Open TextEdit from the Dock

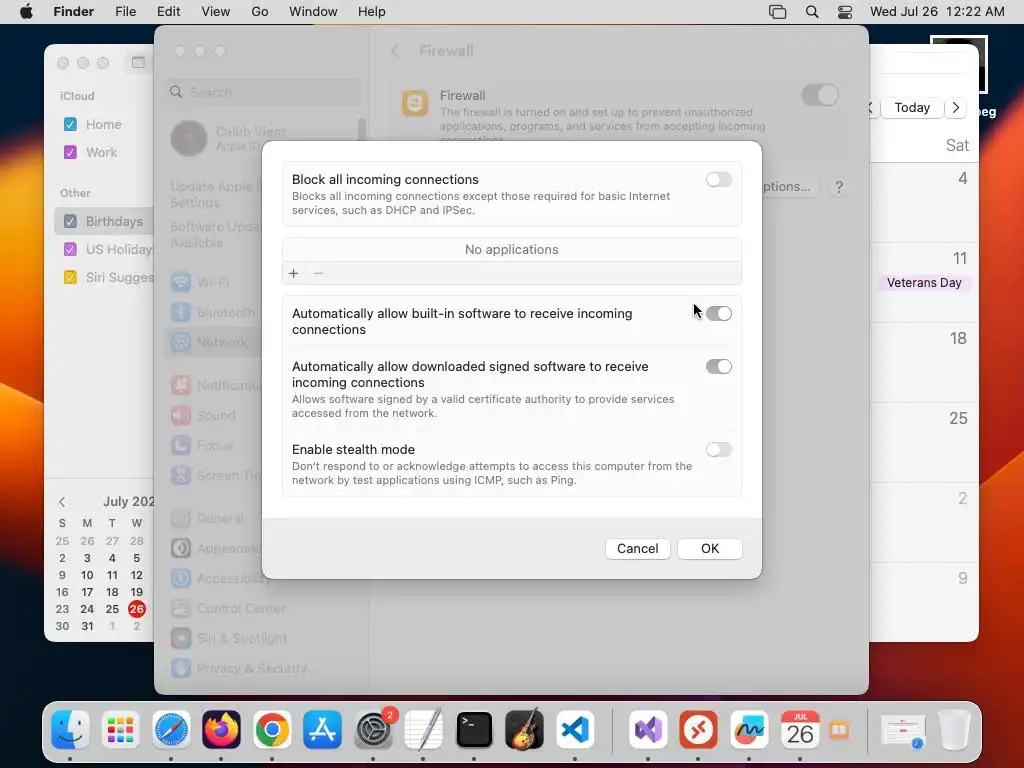click(423, 729)
